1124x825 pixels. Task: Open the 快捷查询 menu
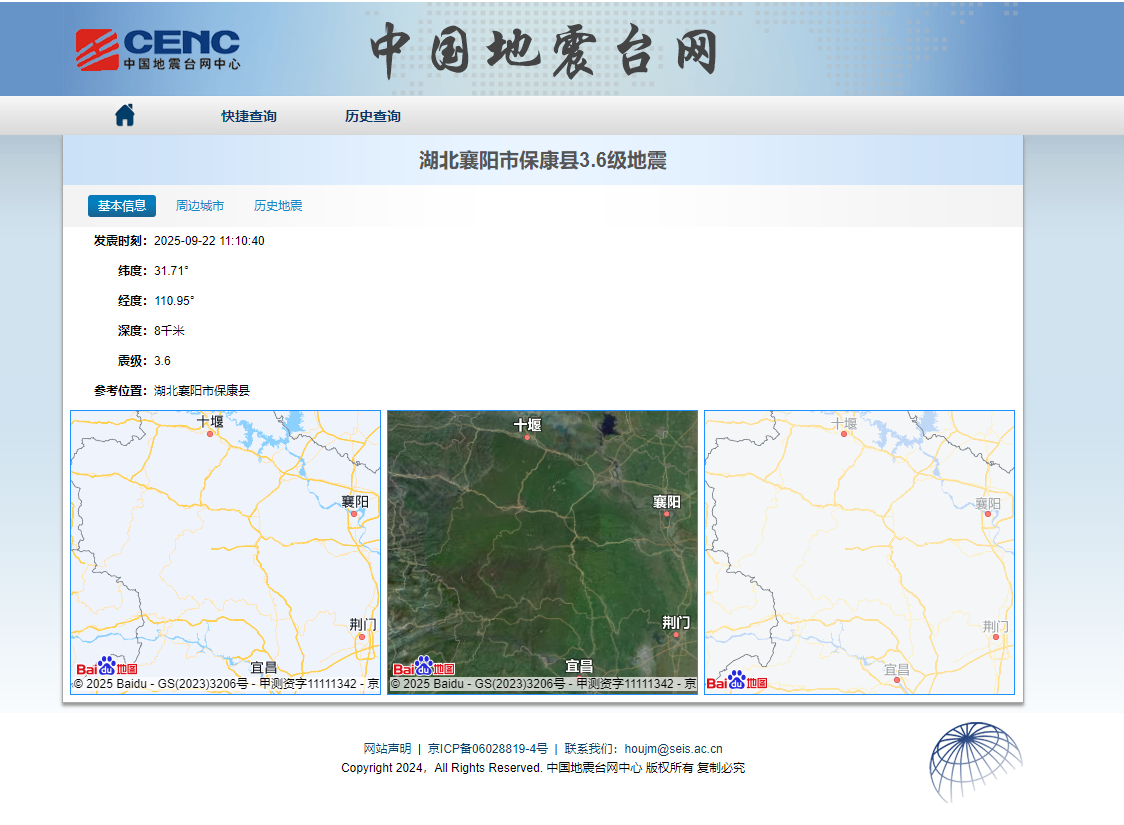click(249, 116)
